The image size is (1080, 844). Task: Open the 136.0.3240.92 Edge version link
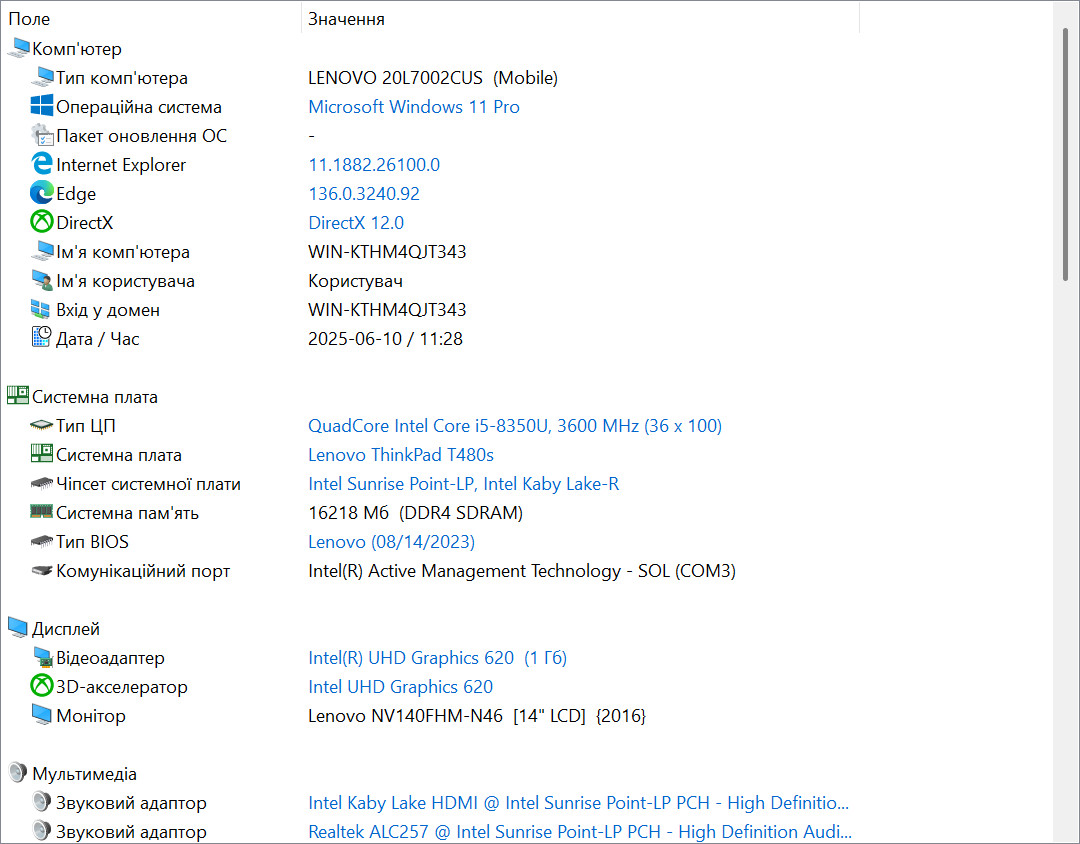point(364,194)
